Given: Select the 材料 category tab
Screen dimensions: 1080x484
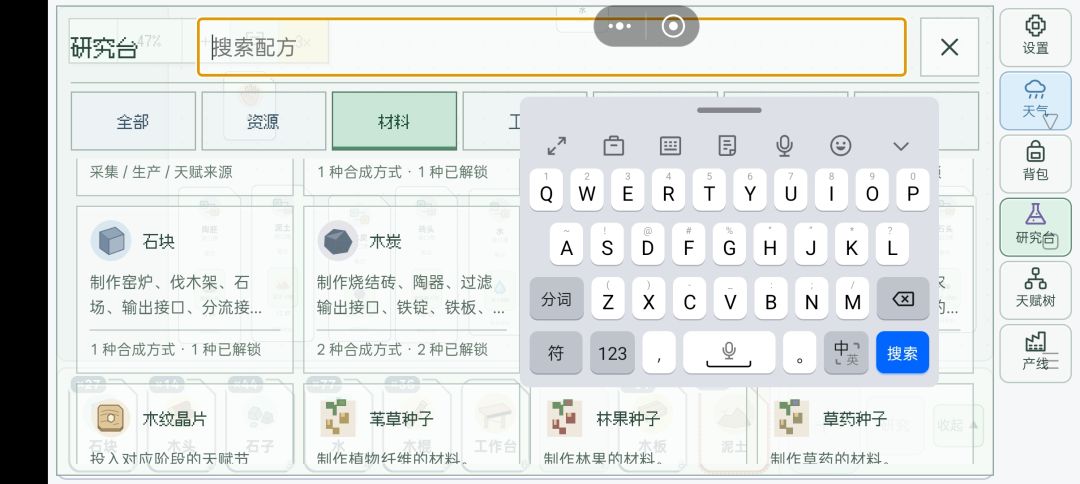Looking at the screenshot, I should click(394, 121).
